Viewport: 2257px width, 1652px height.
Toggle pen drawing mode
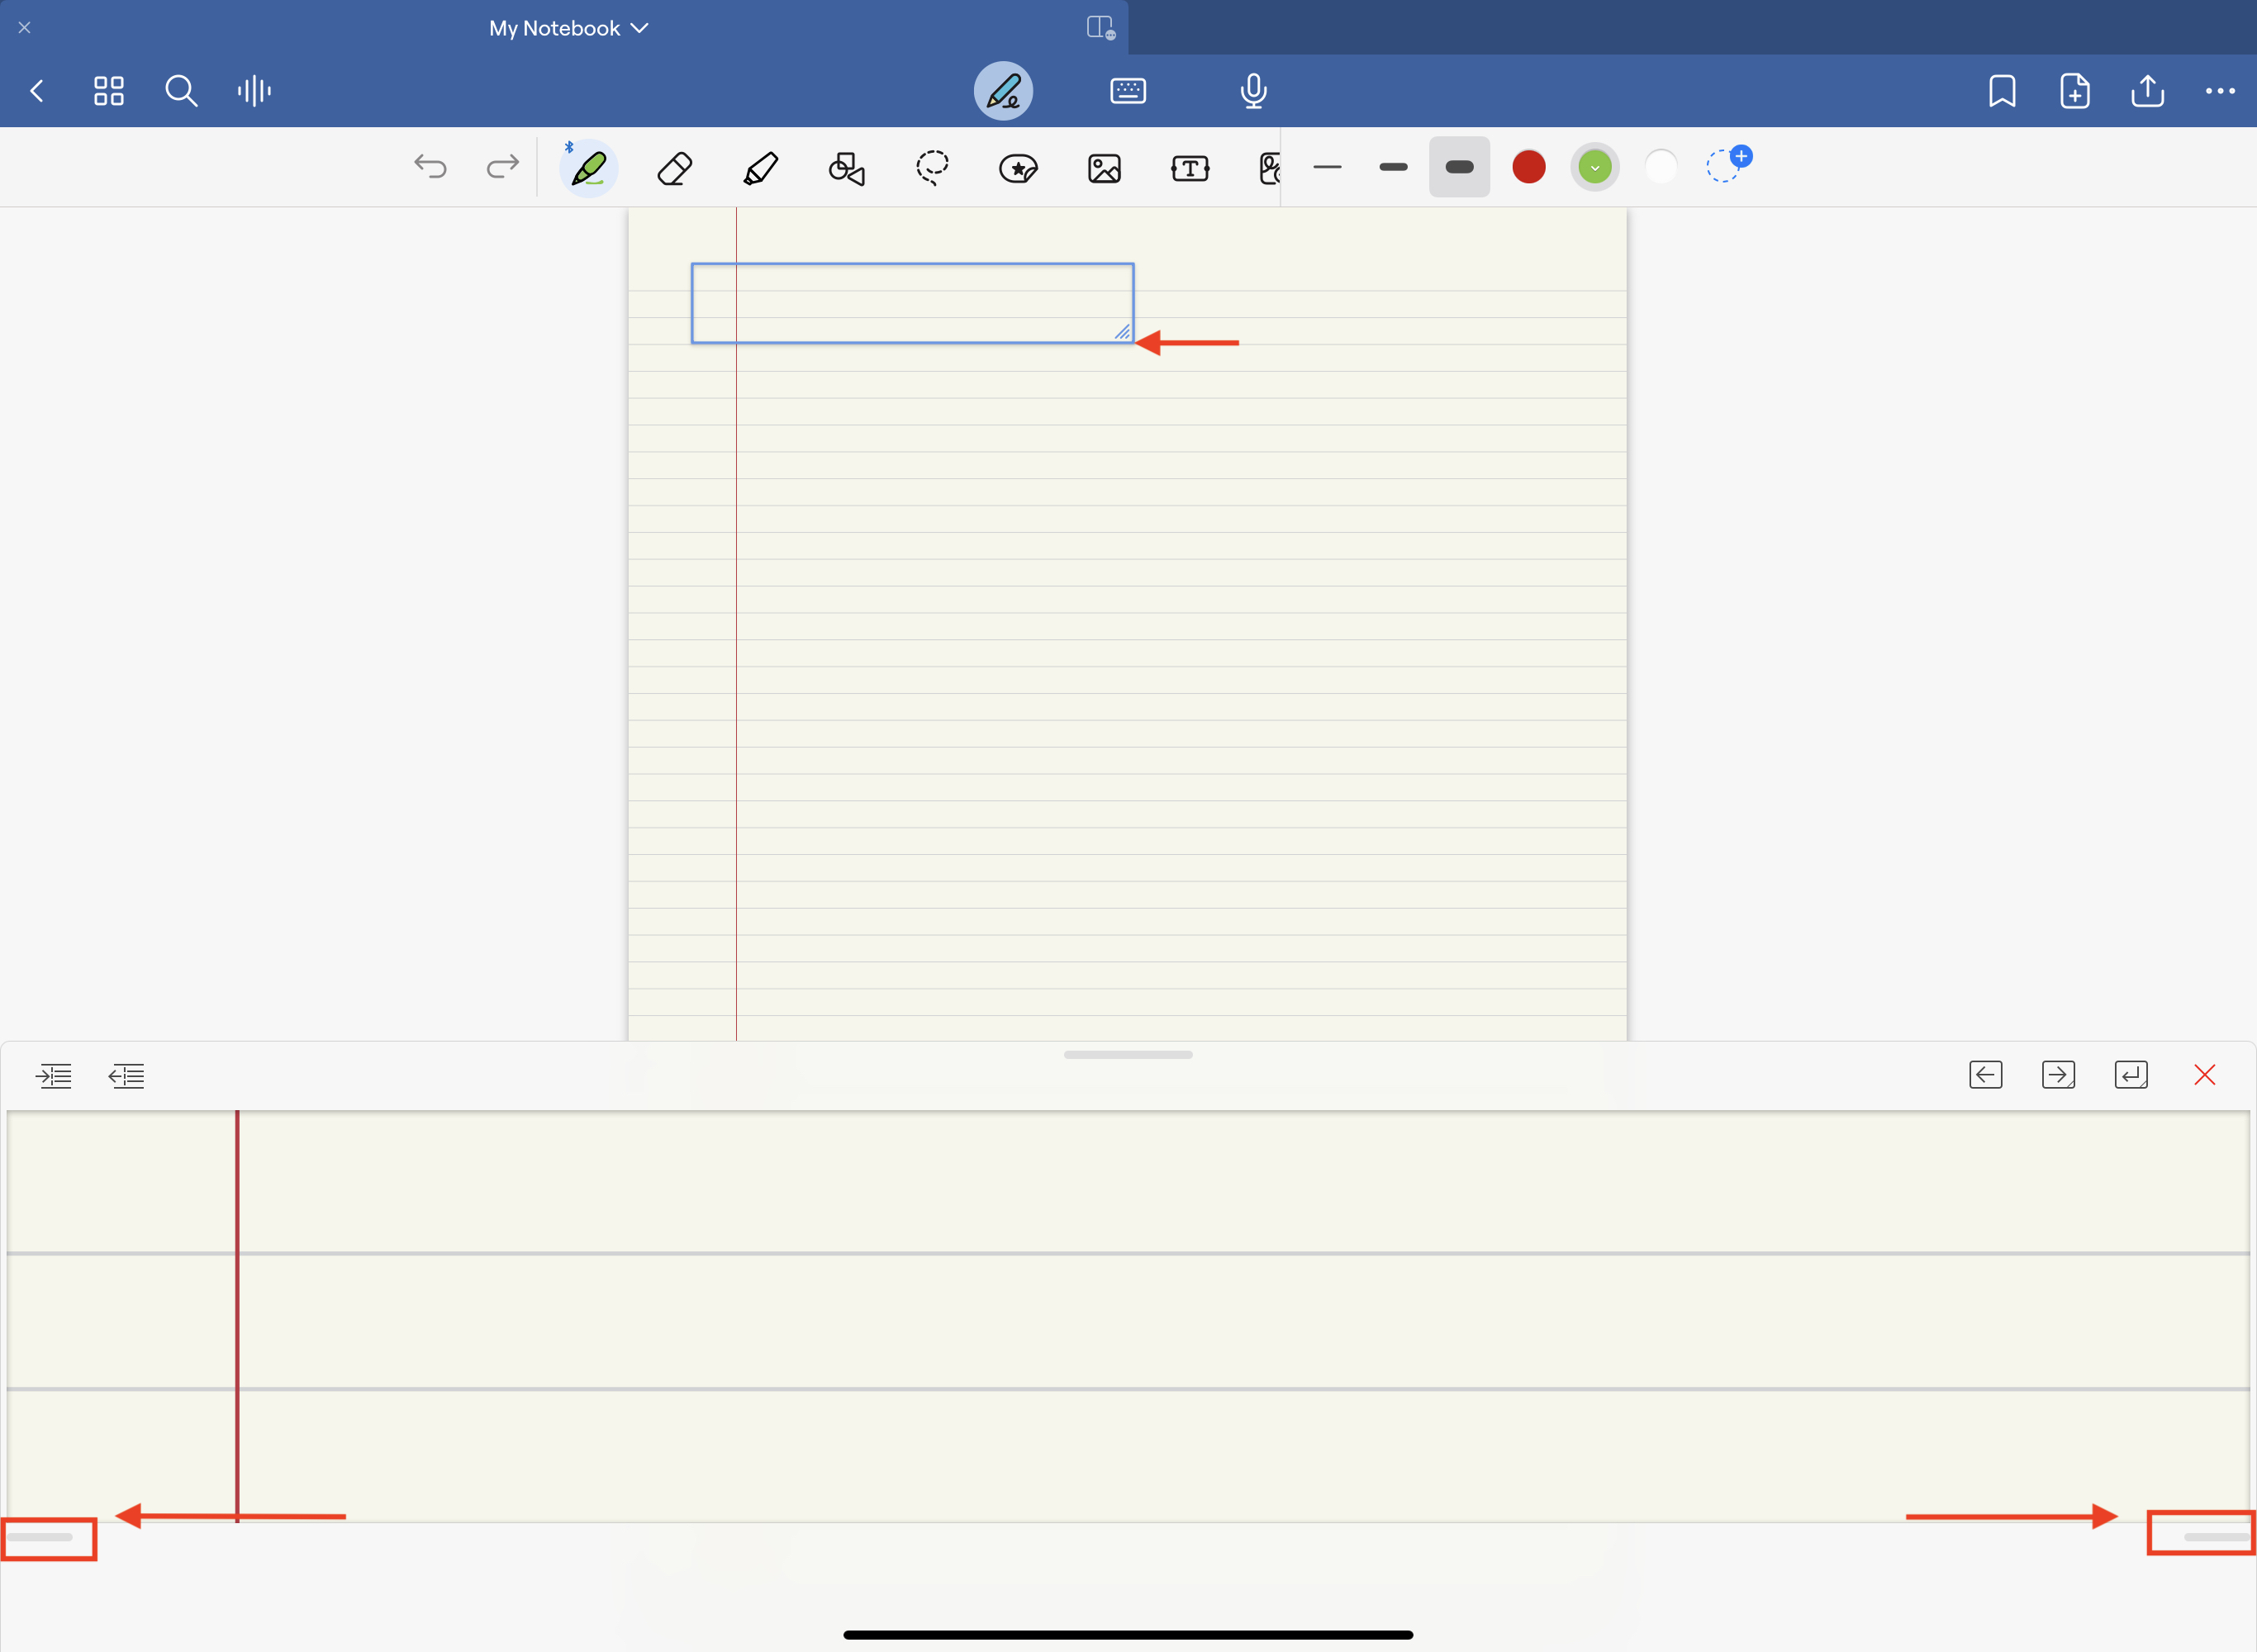(x=1003, y=91)
